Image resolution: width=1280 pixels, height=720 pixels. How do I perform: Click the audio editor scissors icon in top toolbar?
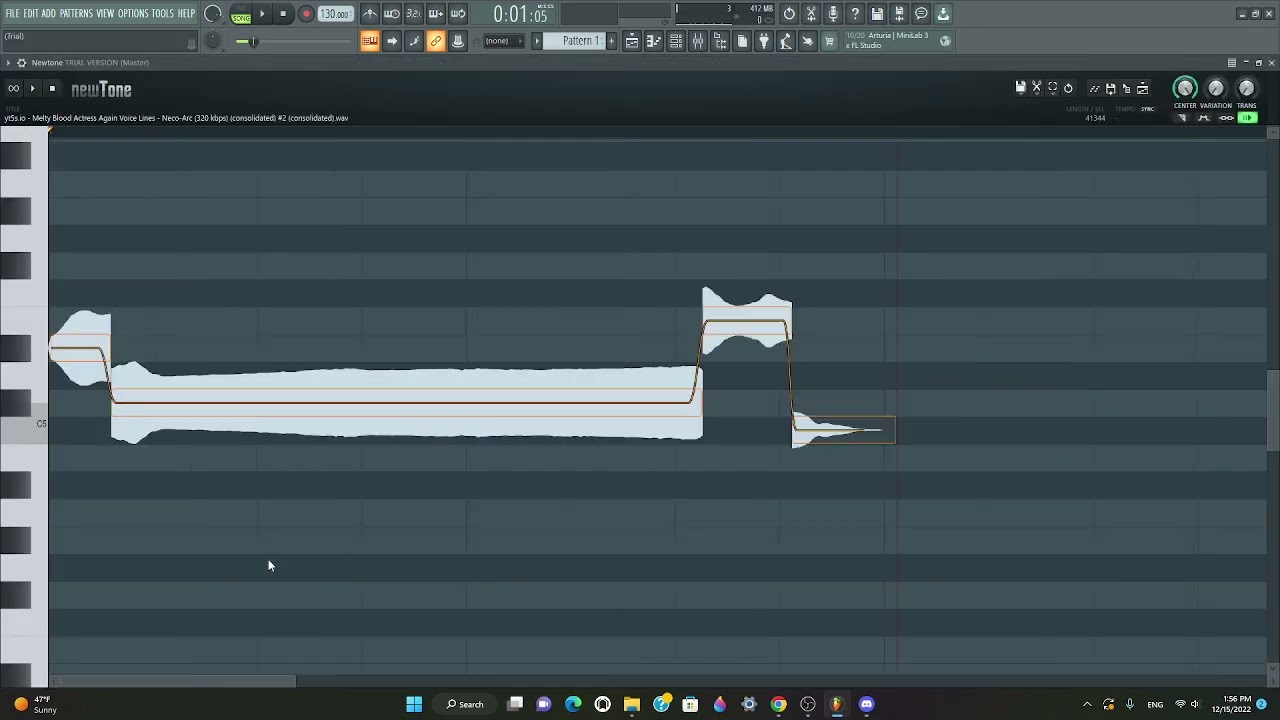(x=811, y=14)
